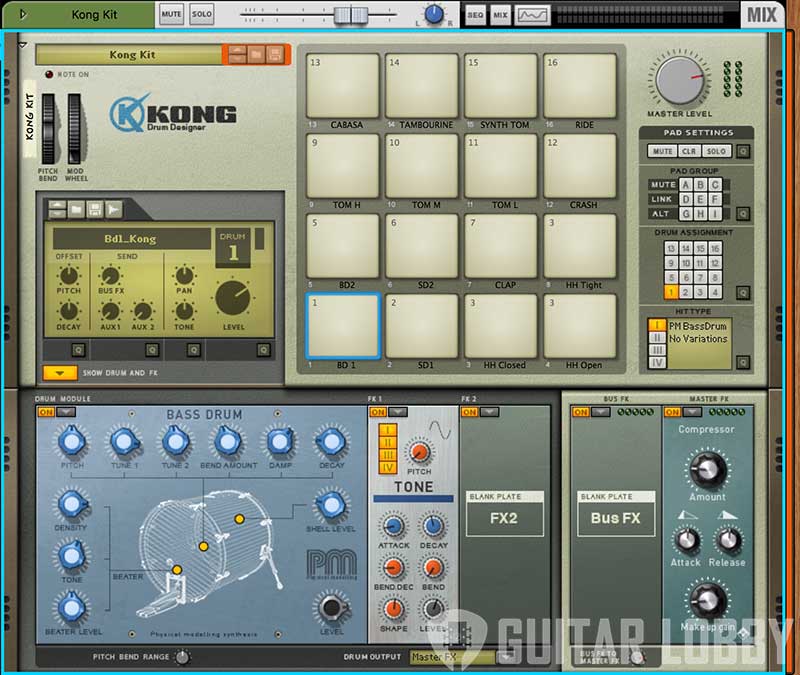This screenshot has width=800, height=675.
Task: Toggle pad MUTE in Pad Settings
Action: (662, 151)
